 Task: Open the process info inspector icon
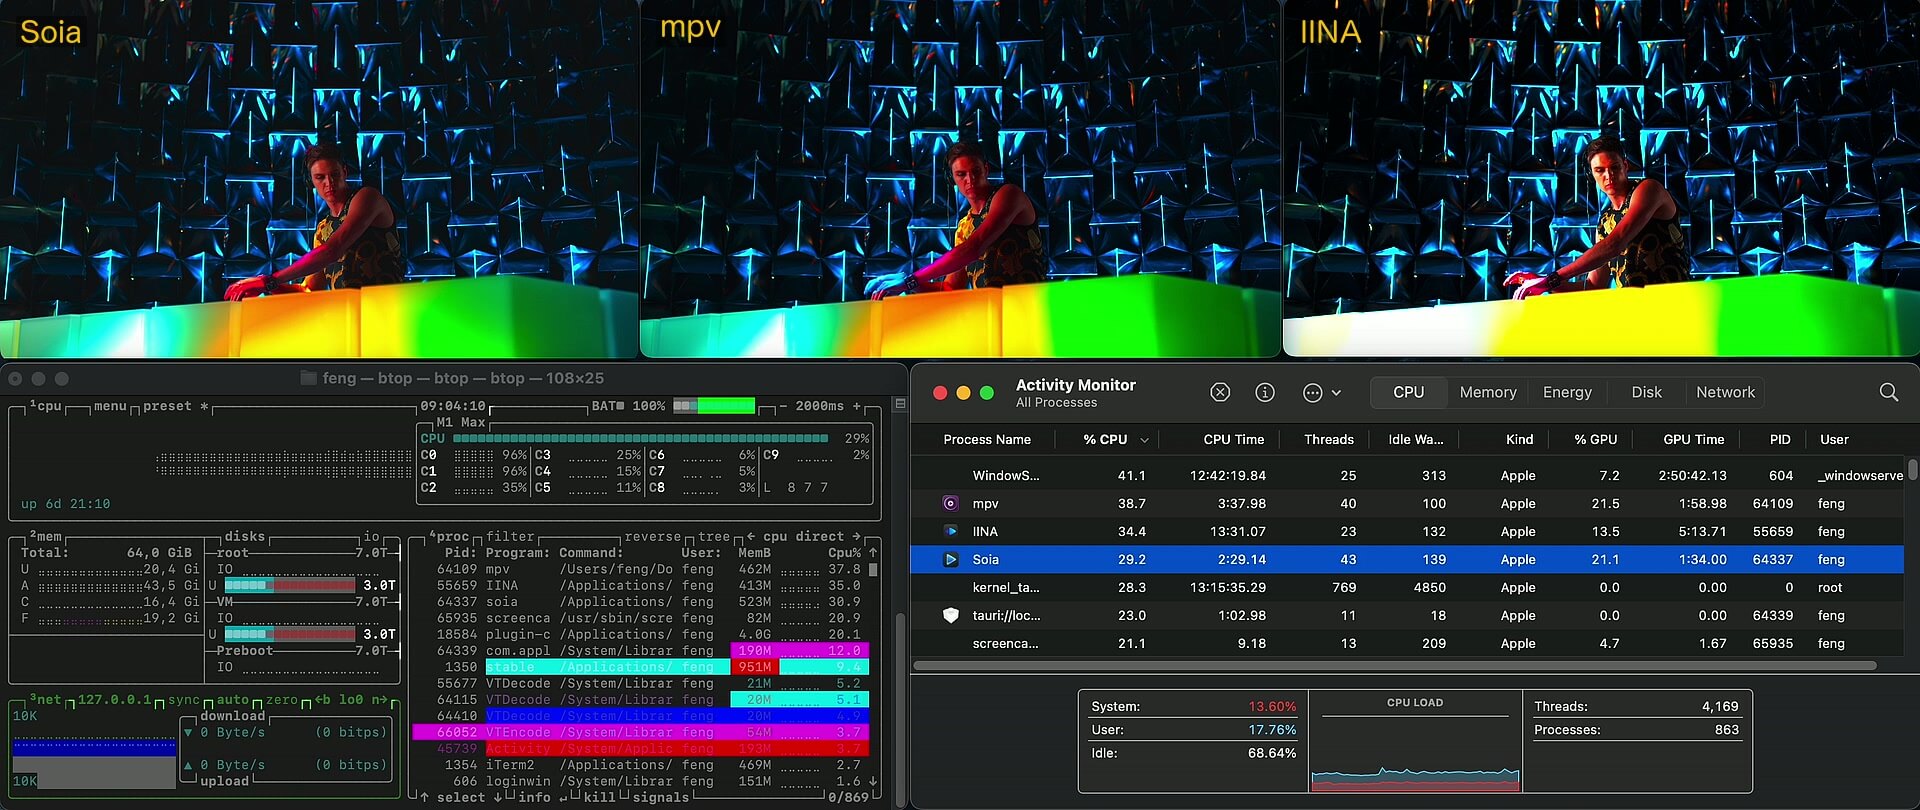pyautogui.click(x=1265, y=392)
